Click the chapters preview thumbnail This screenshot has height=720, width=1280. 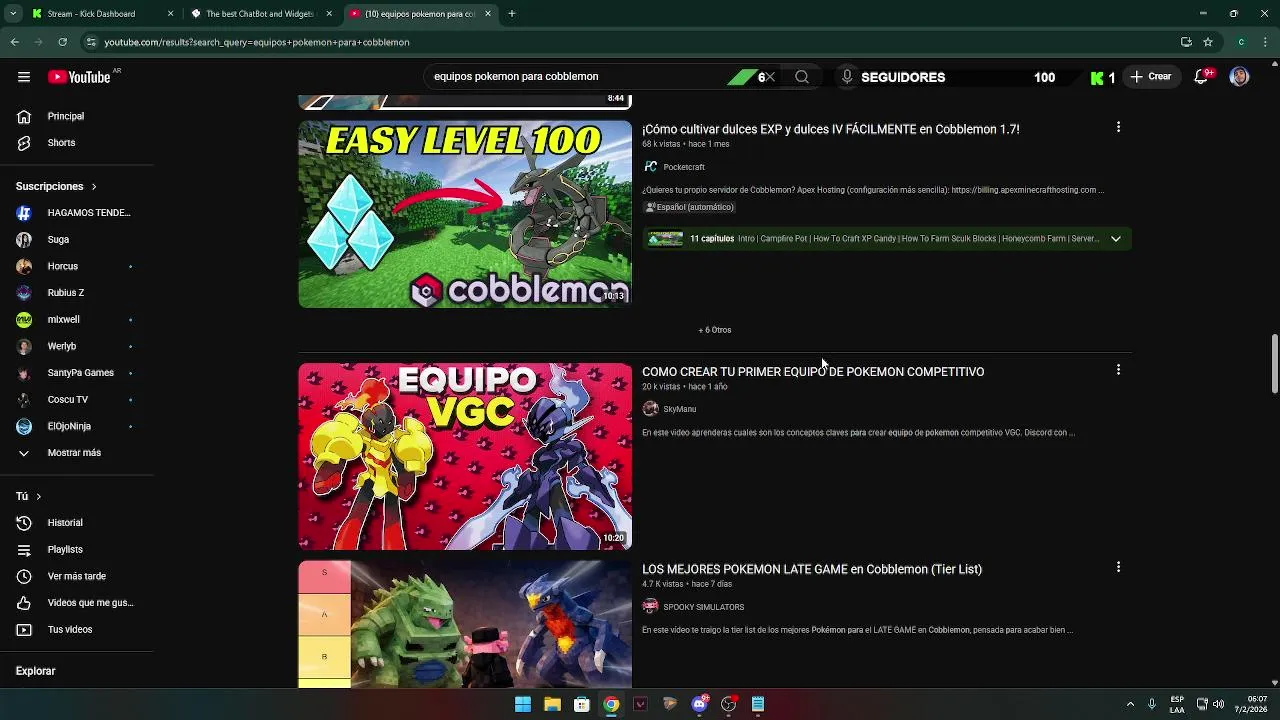pos(665,239)
